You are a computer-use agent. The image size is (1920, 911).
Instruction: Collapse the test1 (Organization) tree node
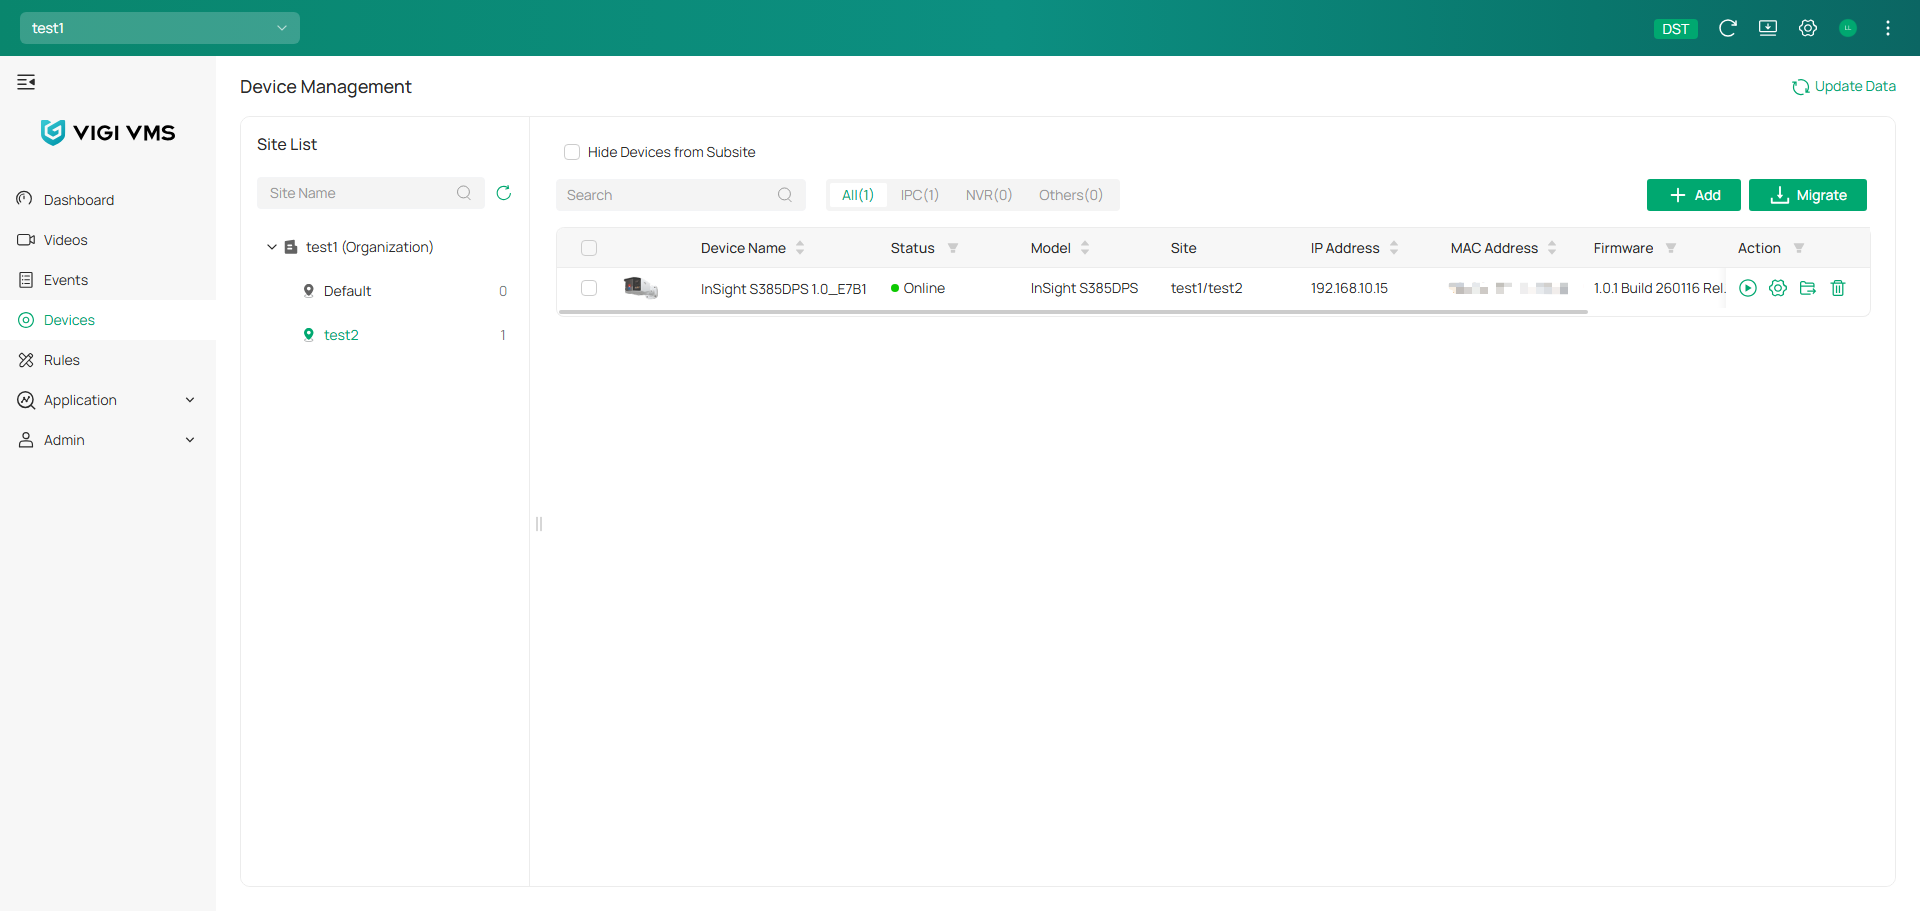pyautogui.click(x=271, y=247)
